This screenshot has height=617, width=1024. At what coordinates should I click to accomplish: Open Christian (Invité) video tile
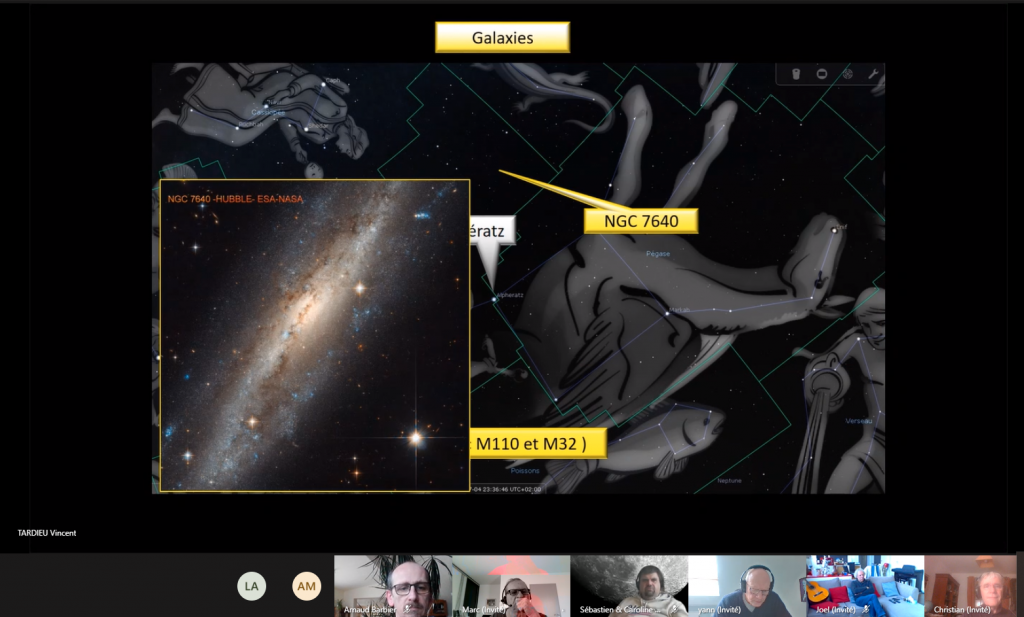click(x=971, y=586)
